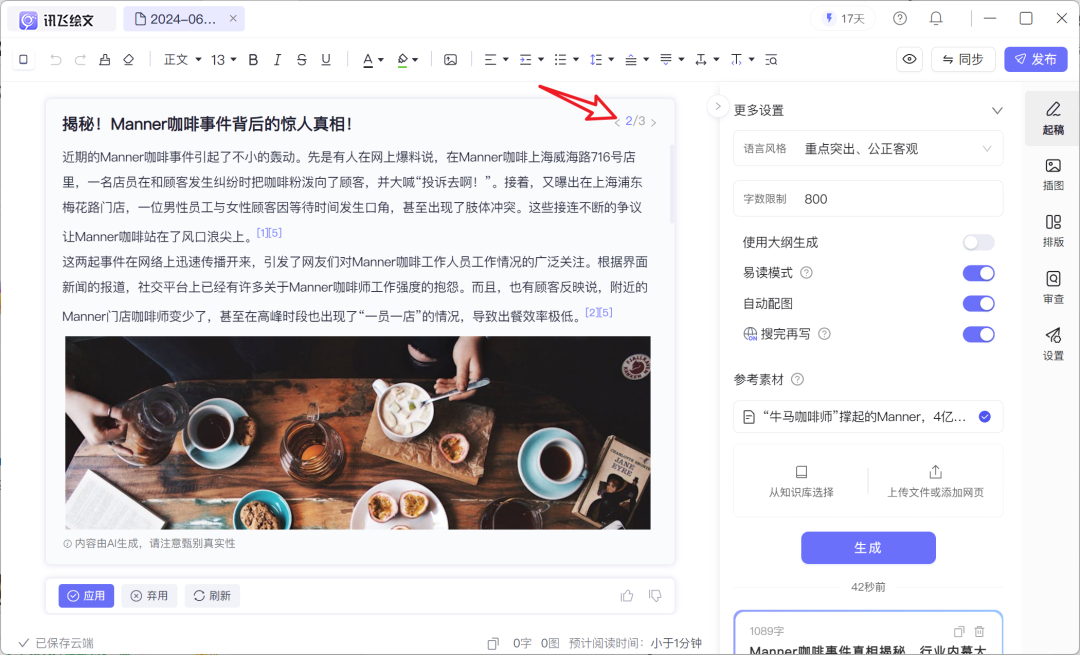Click the 同步 sync button
Screen dimensions: 1080x655
point(963,59)
